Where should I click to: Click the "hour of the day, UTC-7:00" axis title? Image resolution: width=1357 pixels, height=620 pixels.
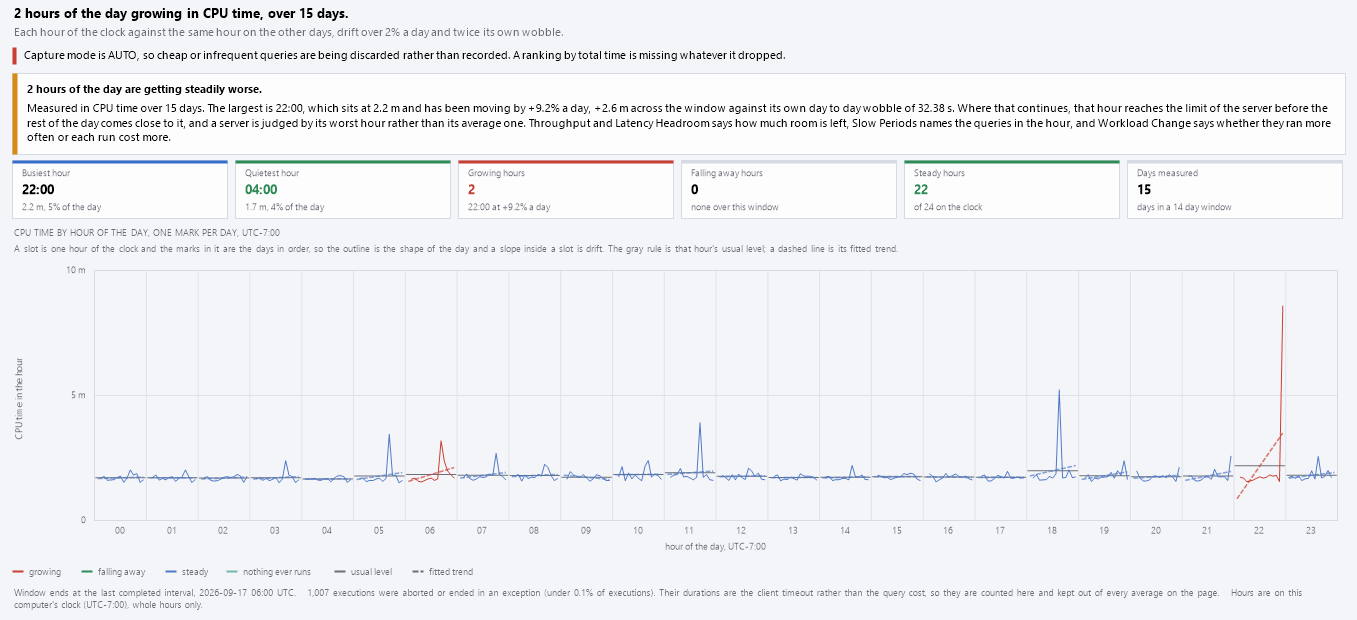coord(715,546)
